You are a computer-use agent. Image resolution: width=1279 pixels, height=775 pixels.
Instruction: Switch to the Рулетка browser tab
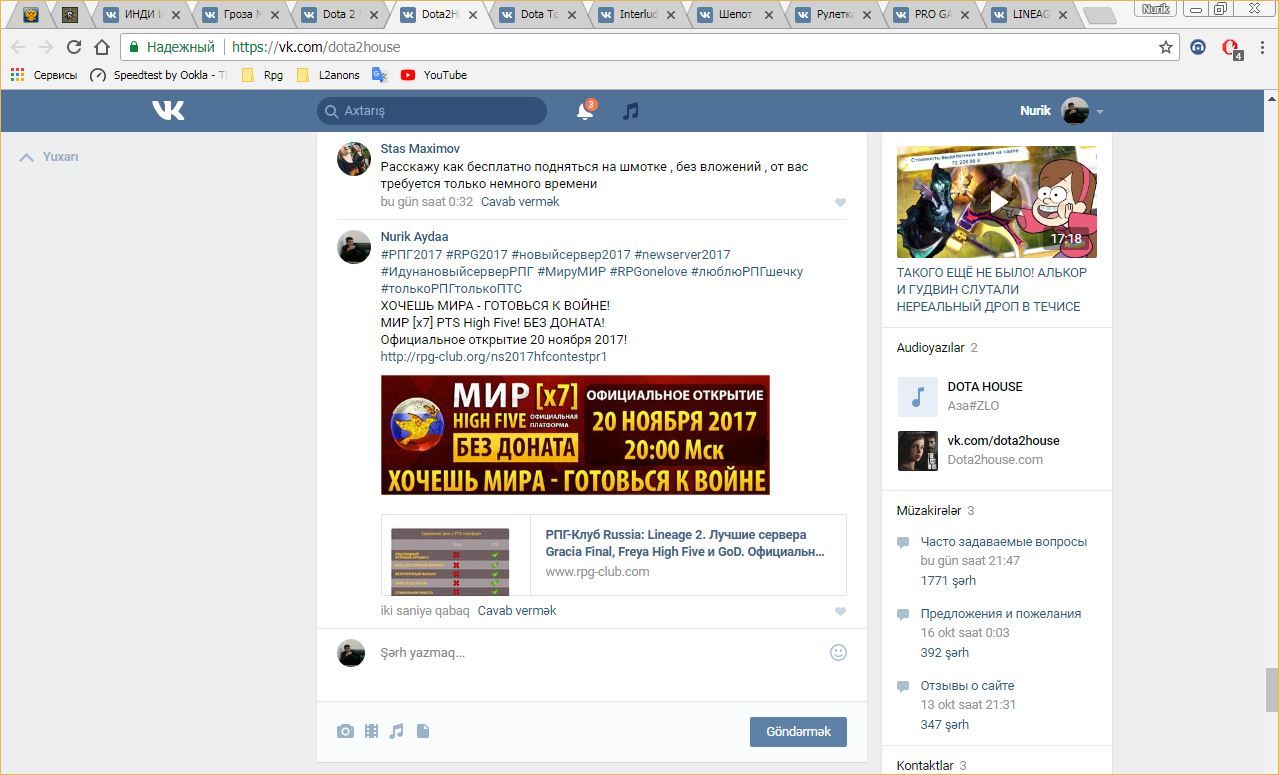(x=835, y=15)
